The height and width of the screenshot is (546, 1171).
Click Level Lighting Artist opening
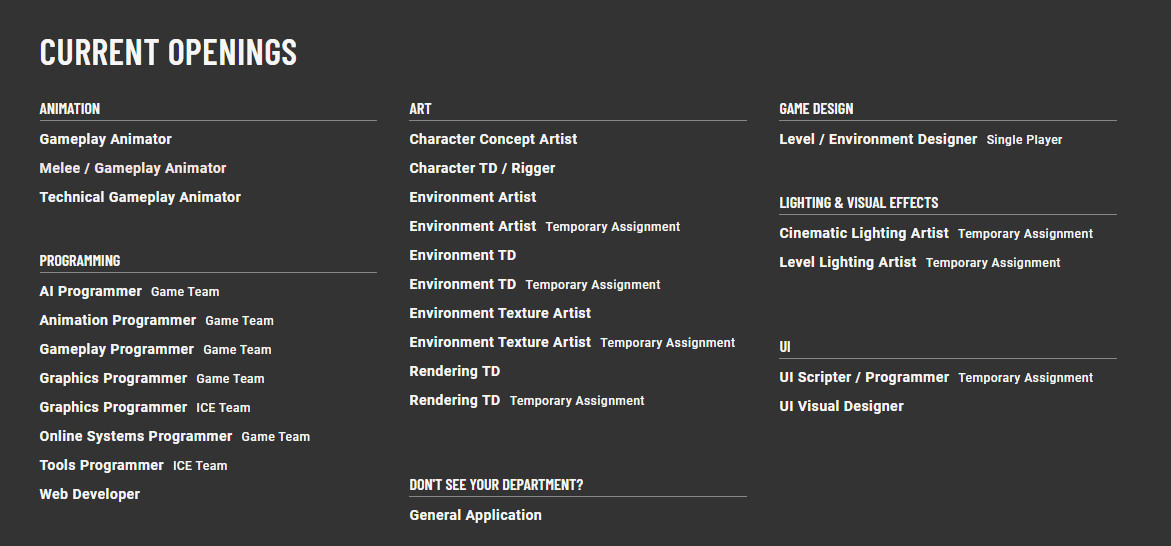[919, 263]
